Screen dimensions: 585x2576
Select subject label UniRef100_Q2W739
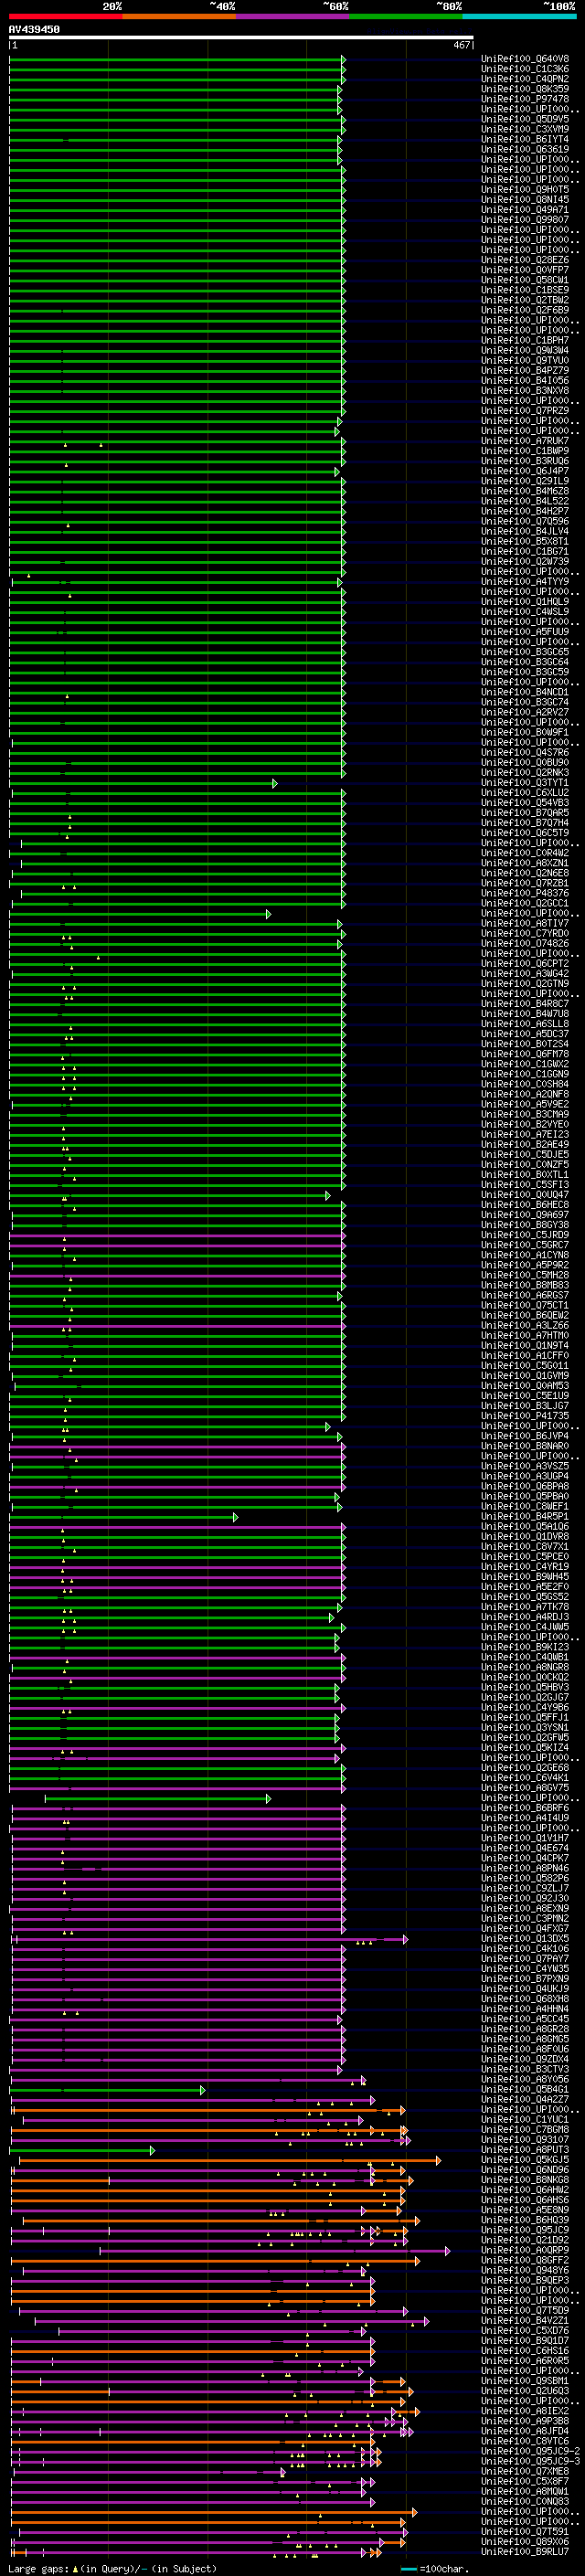pos(525,561)
